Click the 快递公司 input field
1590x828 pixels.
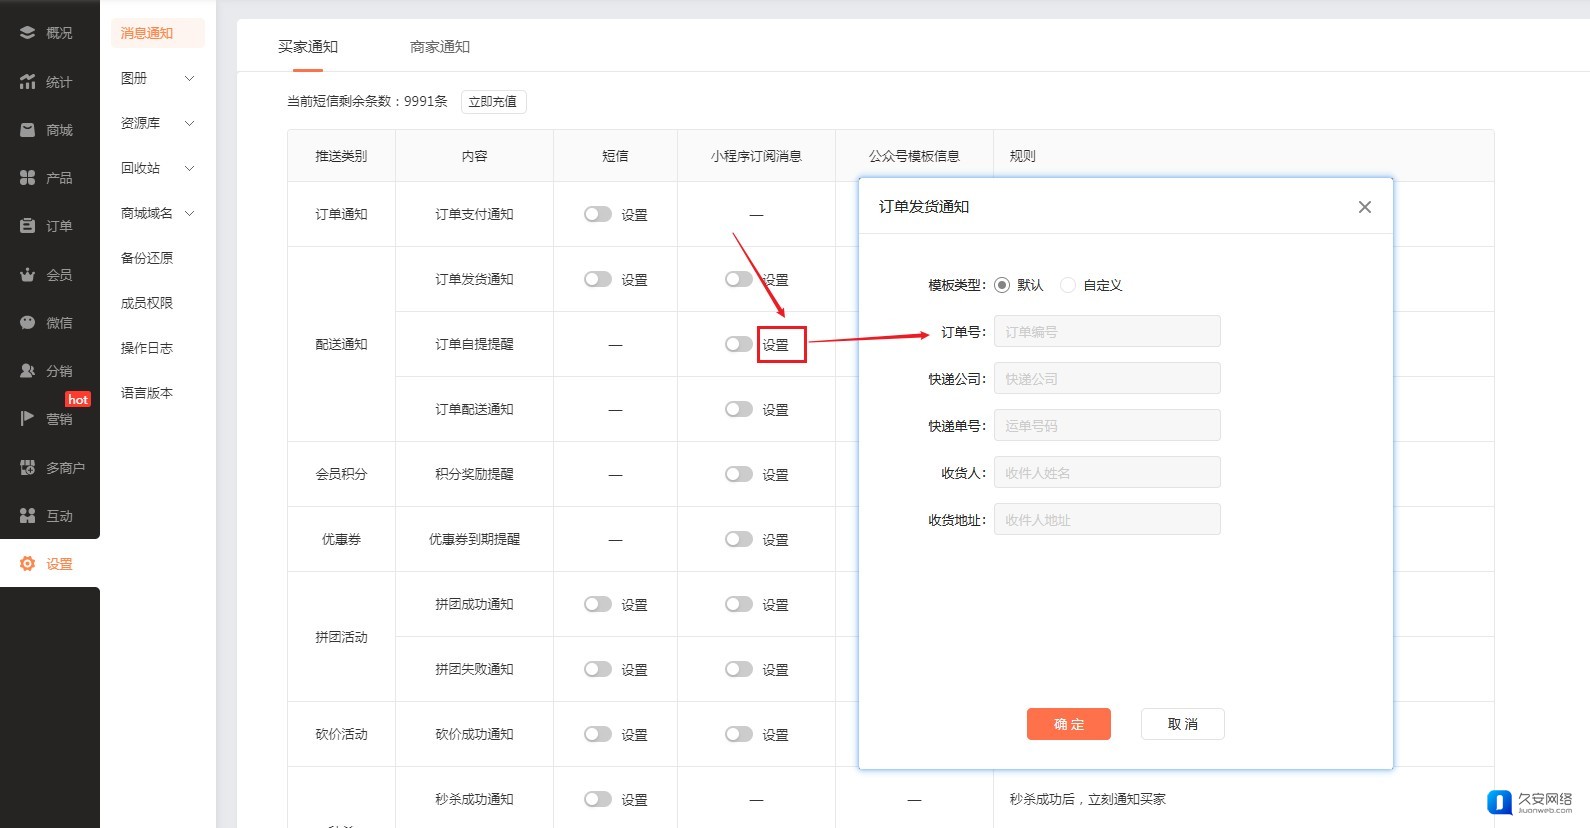pyautogui.click(x=1106, y=379)
